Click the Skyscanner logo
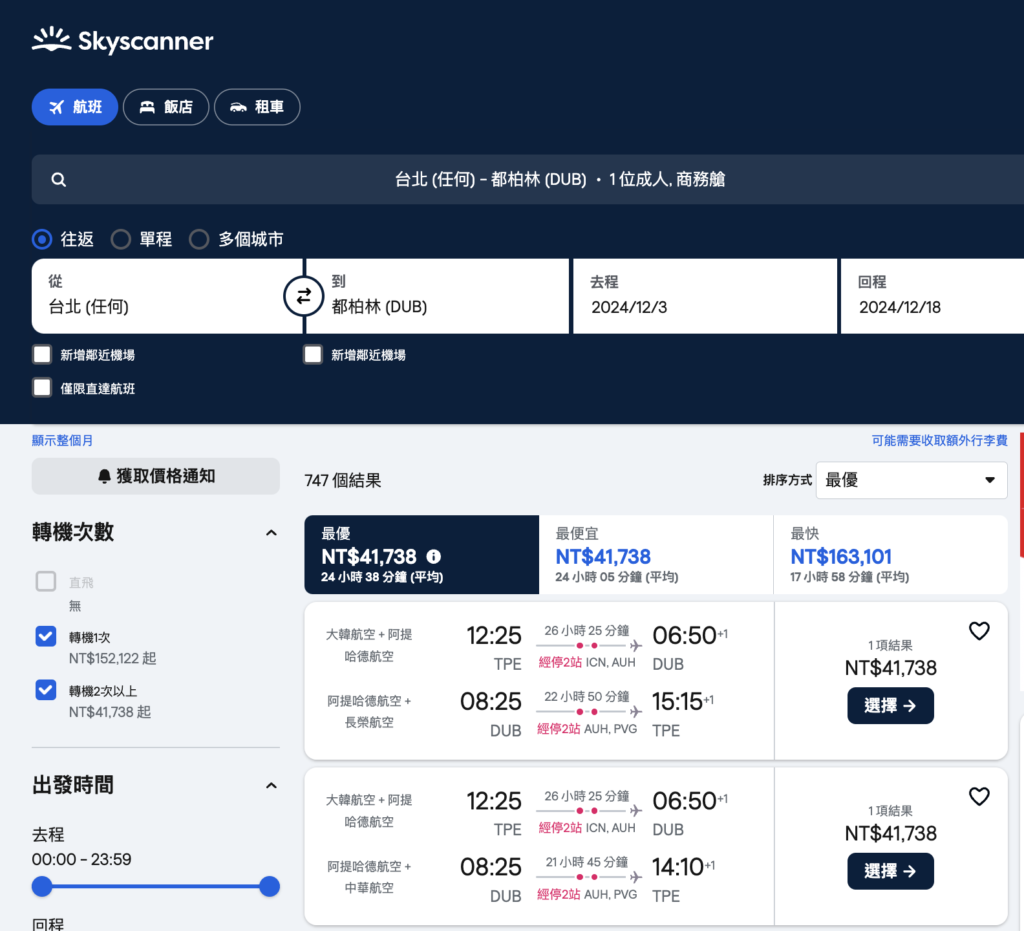 pyautogui.click(x=123, y=40)
